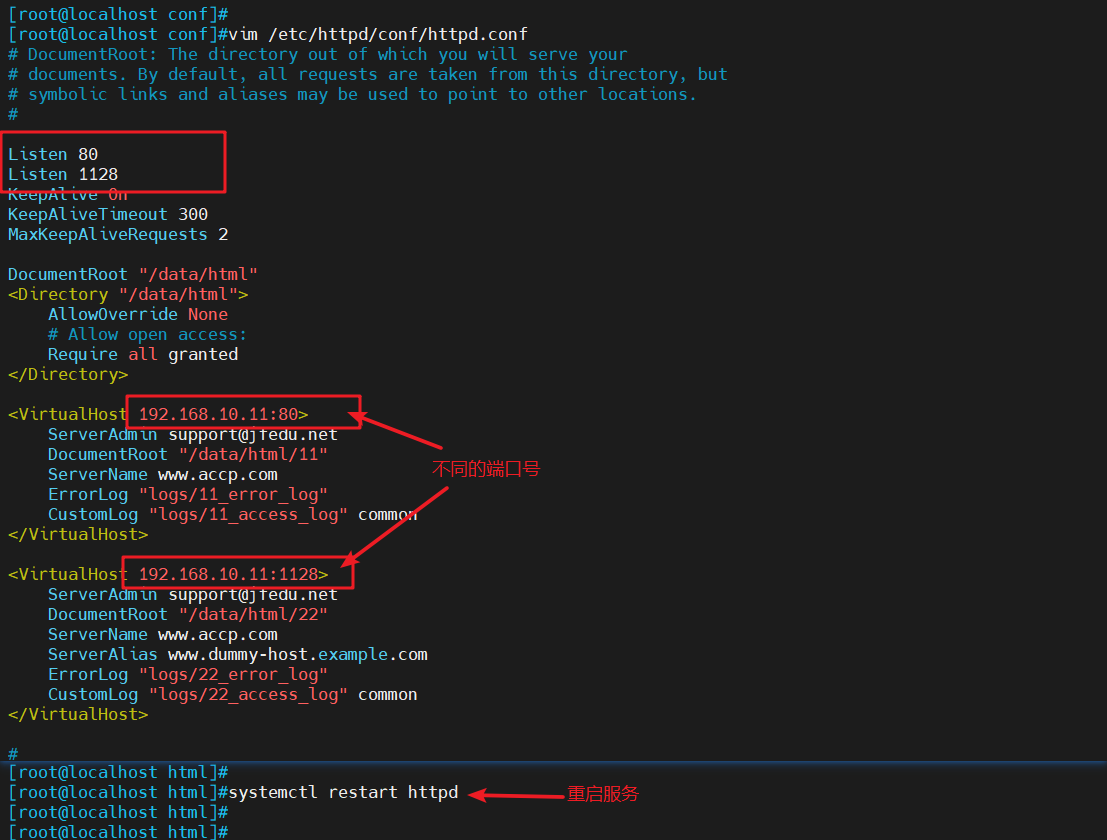Click ErrorLog 'logs/11_error_log' line
This screenshot has height=840, width=1107.
point(188,495)
